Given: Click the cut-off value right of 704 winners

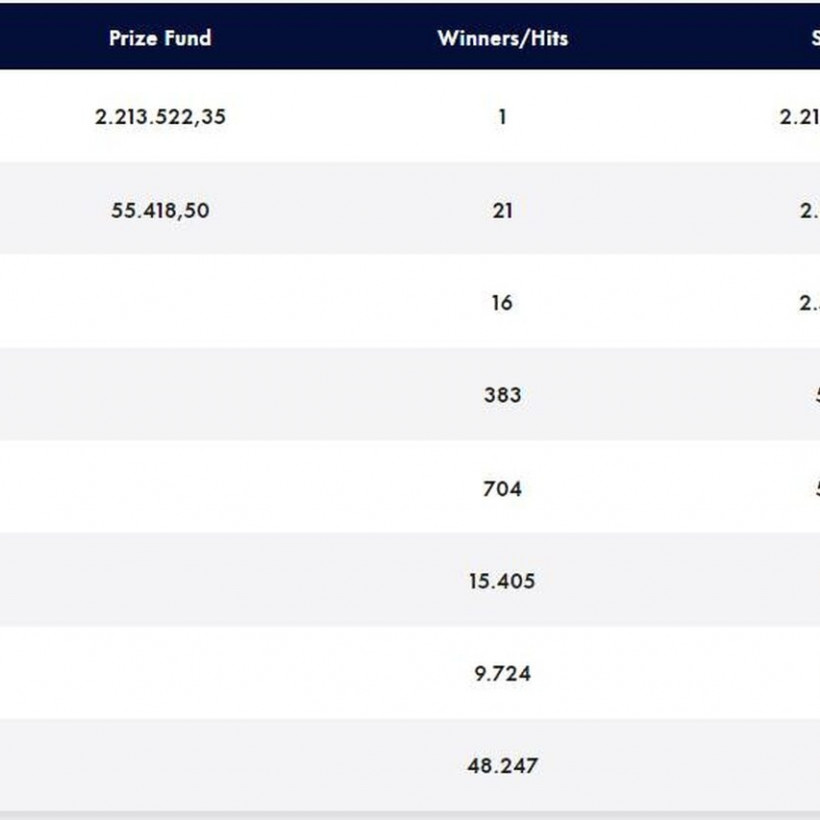Looking at the screenshot, I should click(815, 488).
